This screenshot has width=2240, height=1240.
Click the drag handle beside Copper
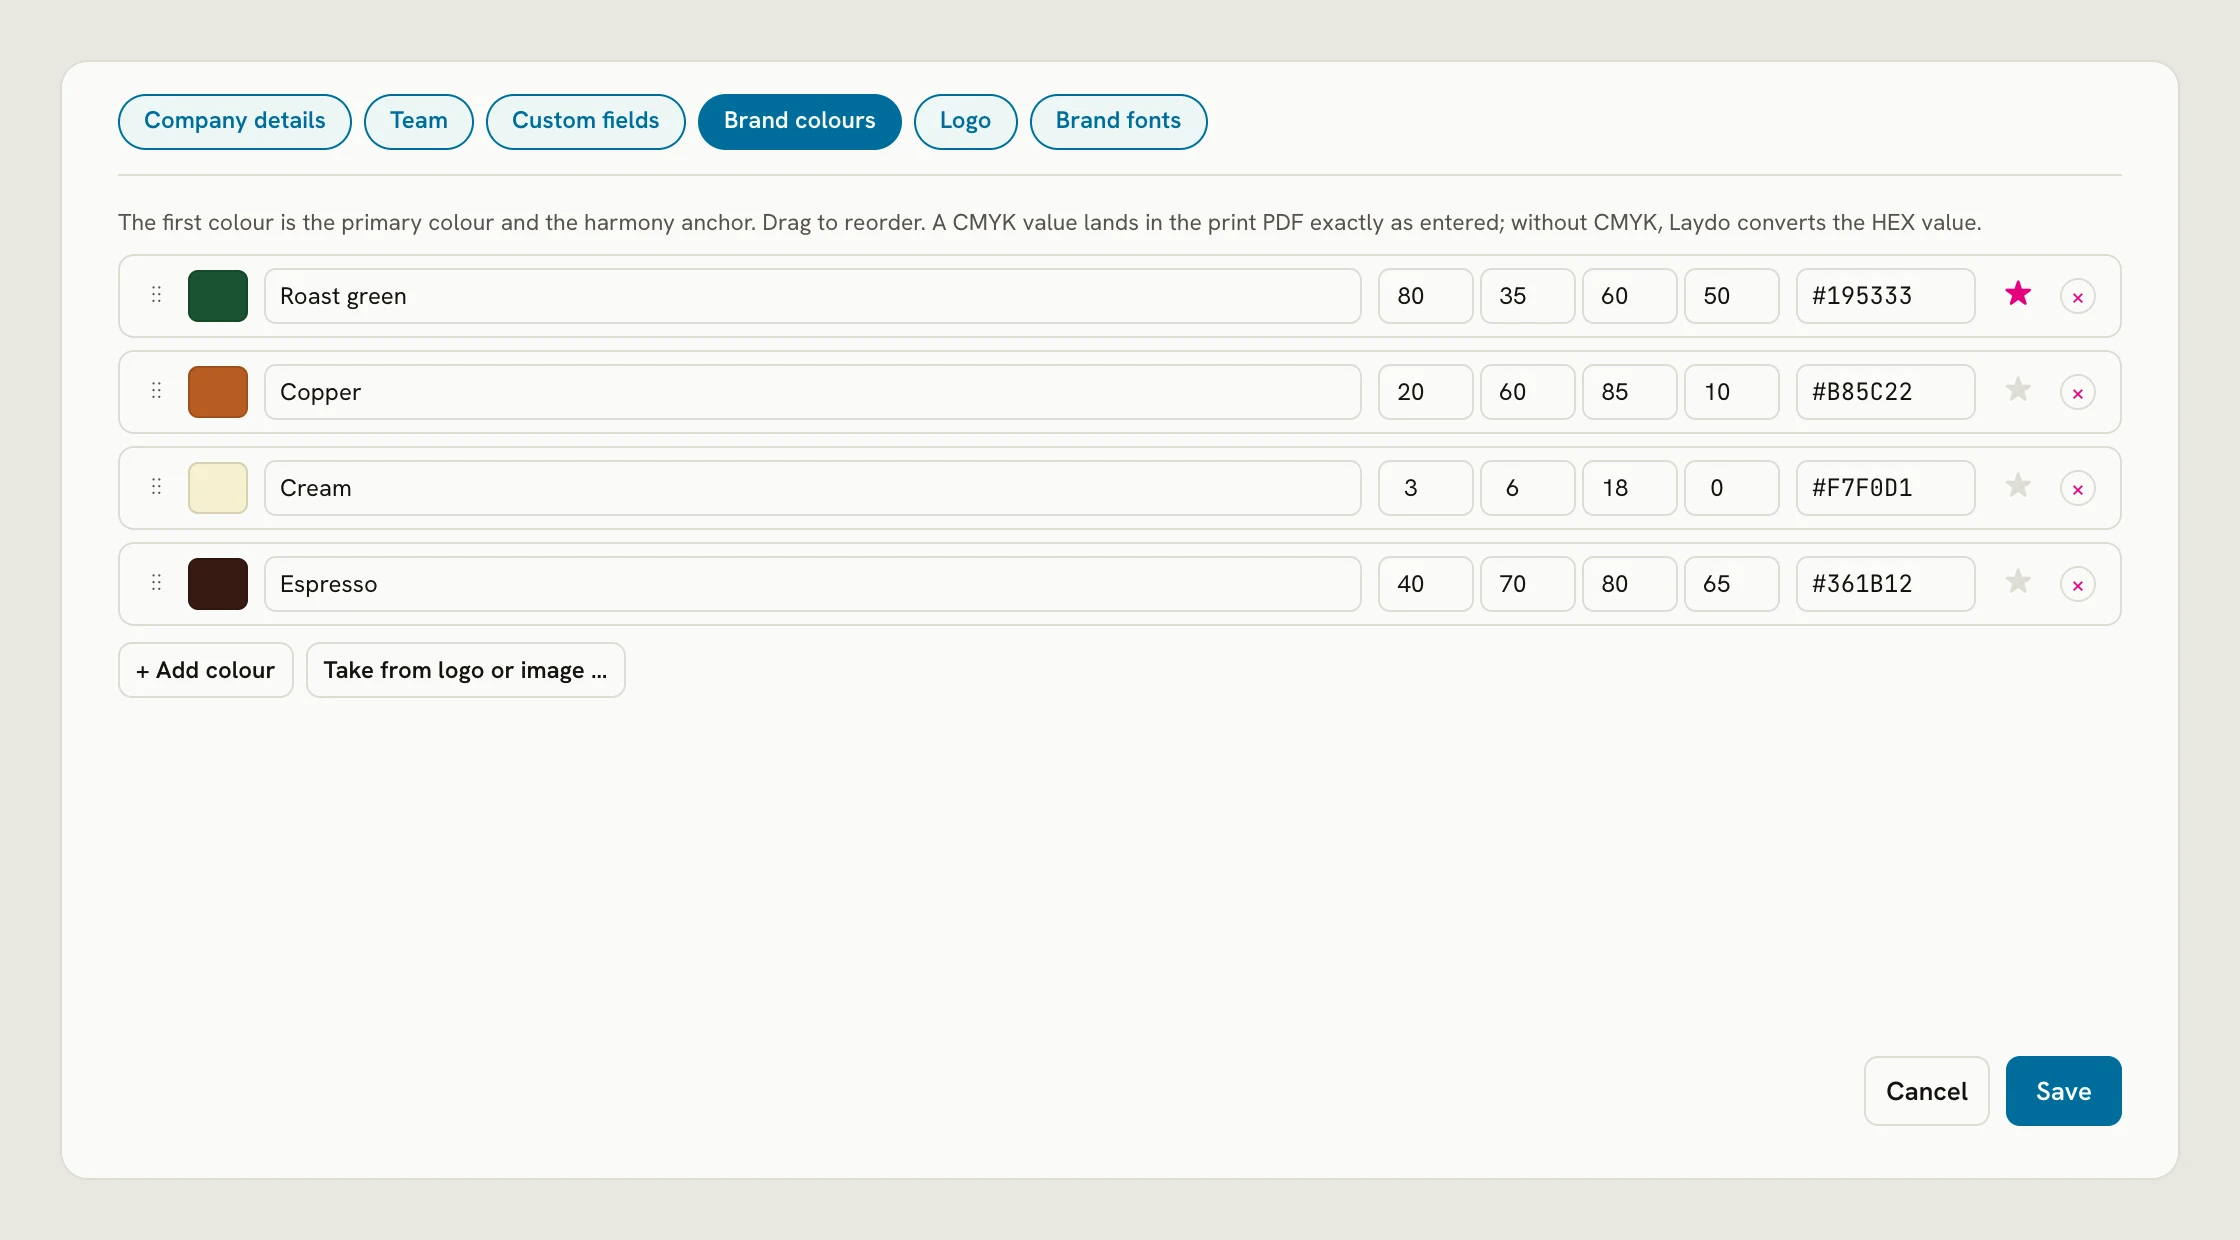(x=156, y=391)
